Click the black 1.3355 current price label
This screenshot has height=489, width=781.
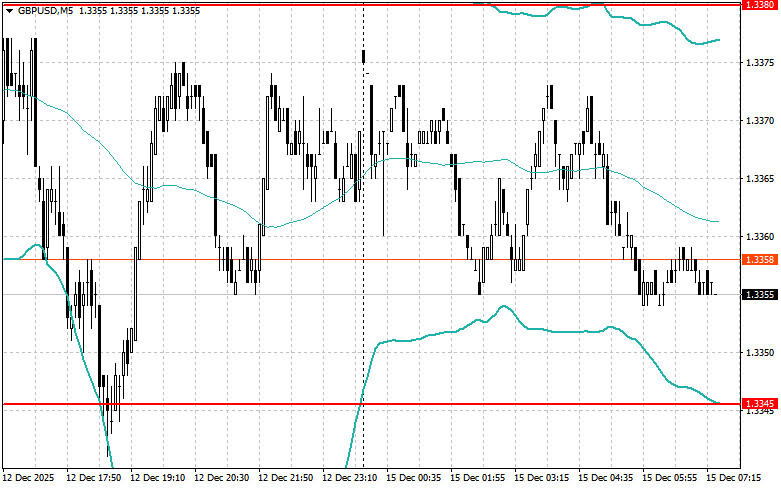(x=760, y=295)
